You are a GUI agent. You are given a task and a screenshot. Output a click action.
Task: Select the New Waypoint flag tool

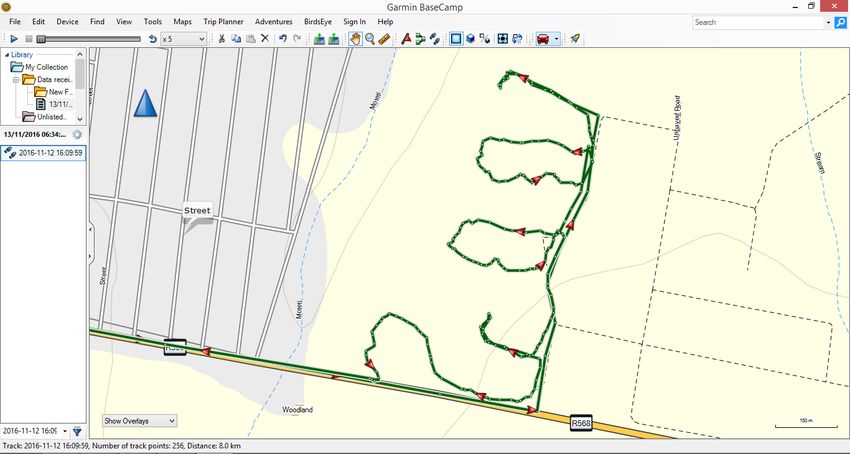(x=406, y=39)
